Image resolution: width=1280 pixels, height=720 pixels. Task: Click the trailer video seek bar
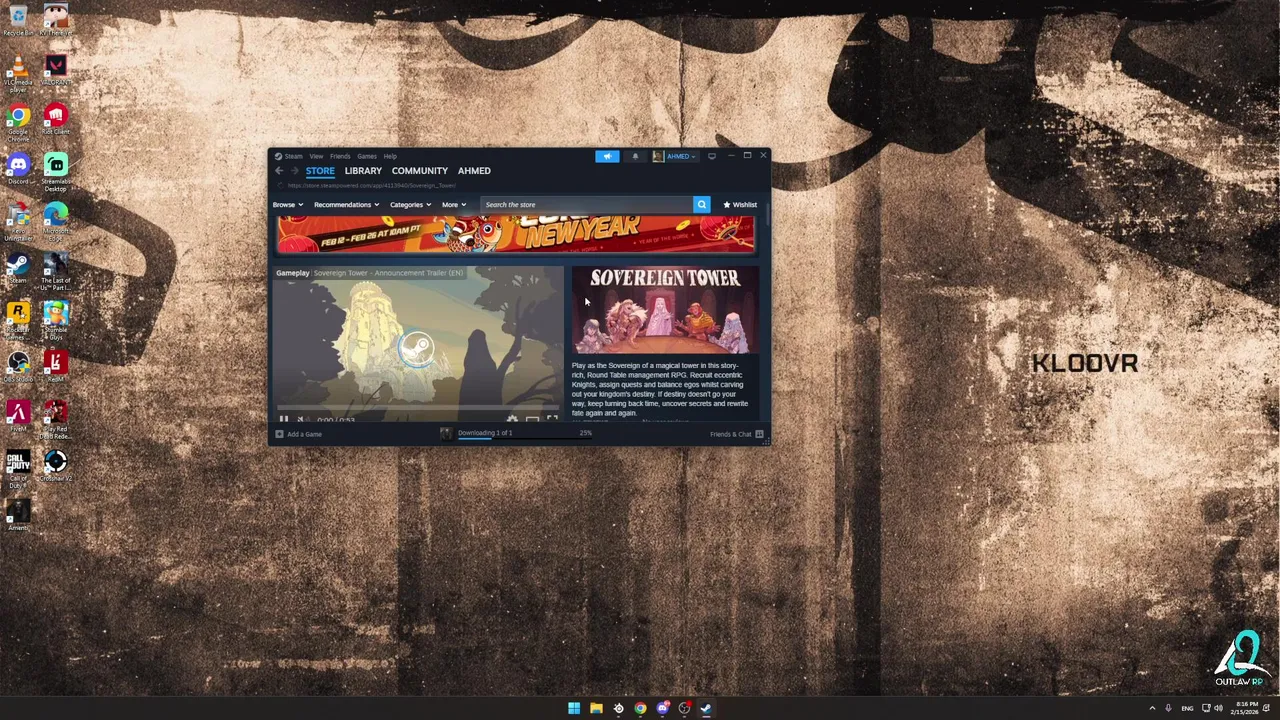418,408
